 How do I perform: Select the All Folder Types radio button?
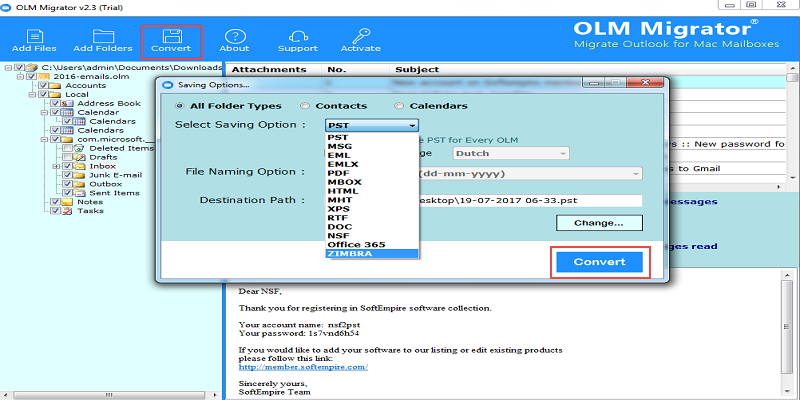point(179,106)
